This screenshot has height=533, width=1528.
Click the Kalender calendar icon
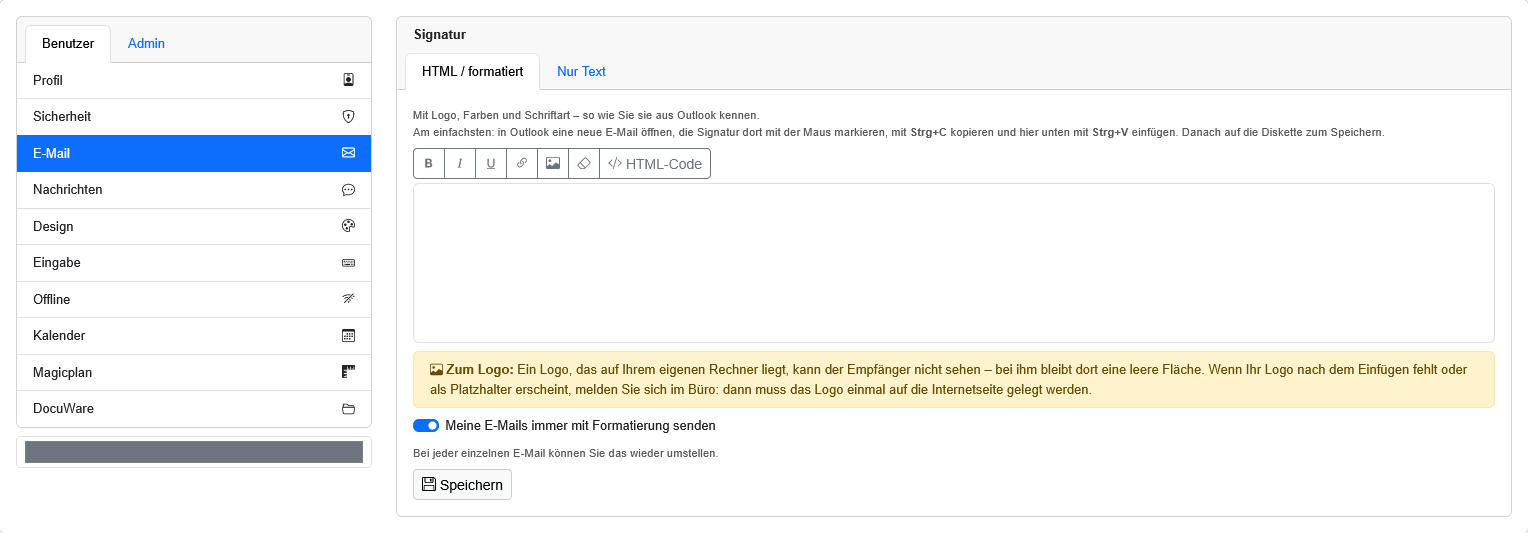tap(349, 335)
